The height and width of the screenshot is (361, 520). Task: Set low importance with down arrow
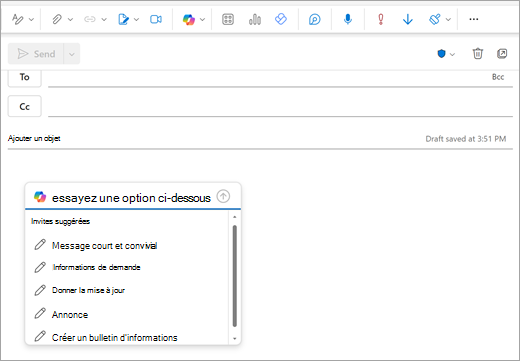[408, 19]
